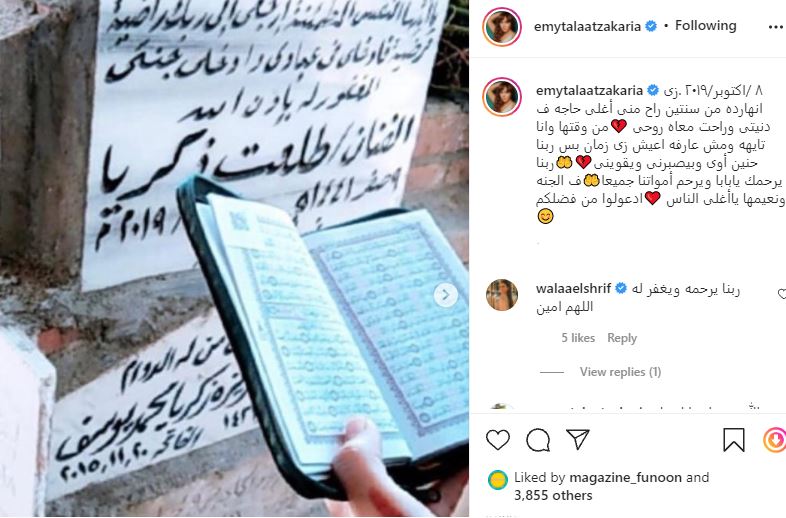
Task: Open emytalaatzakaria username in header
Action: click(x=587, y=27)
